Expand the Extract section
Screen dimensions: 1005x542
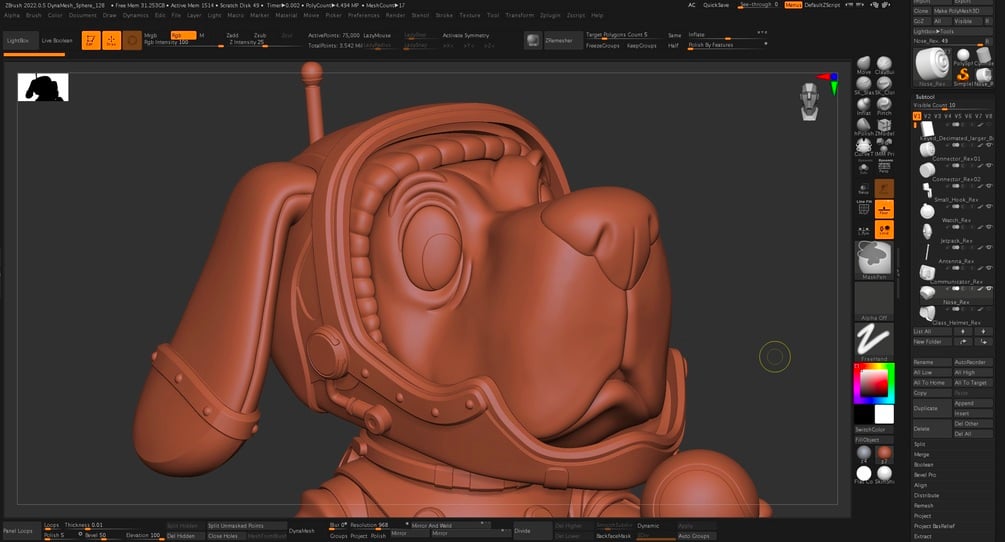[922, 536]
